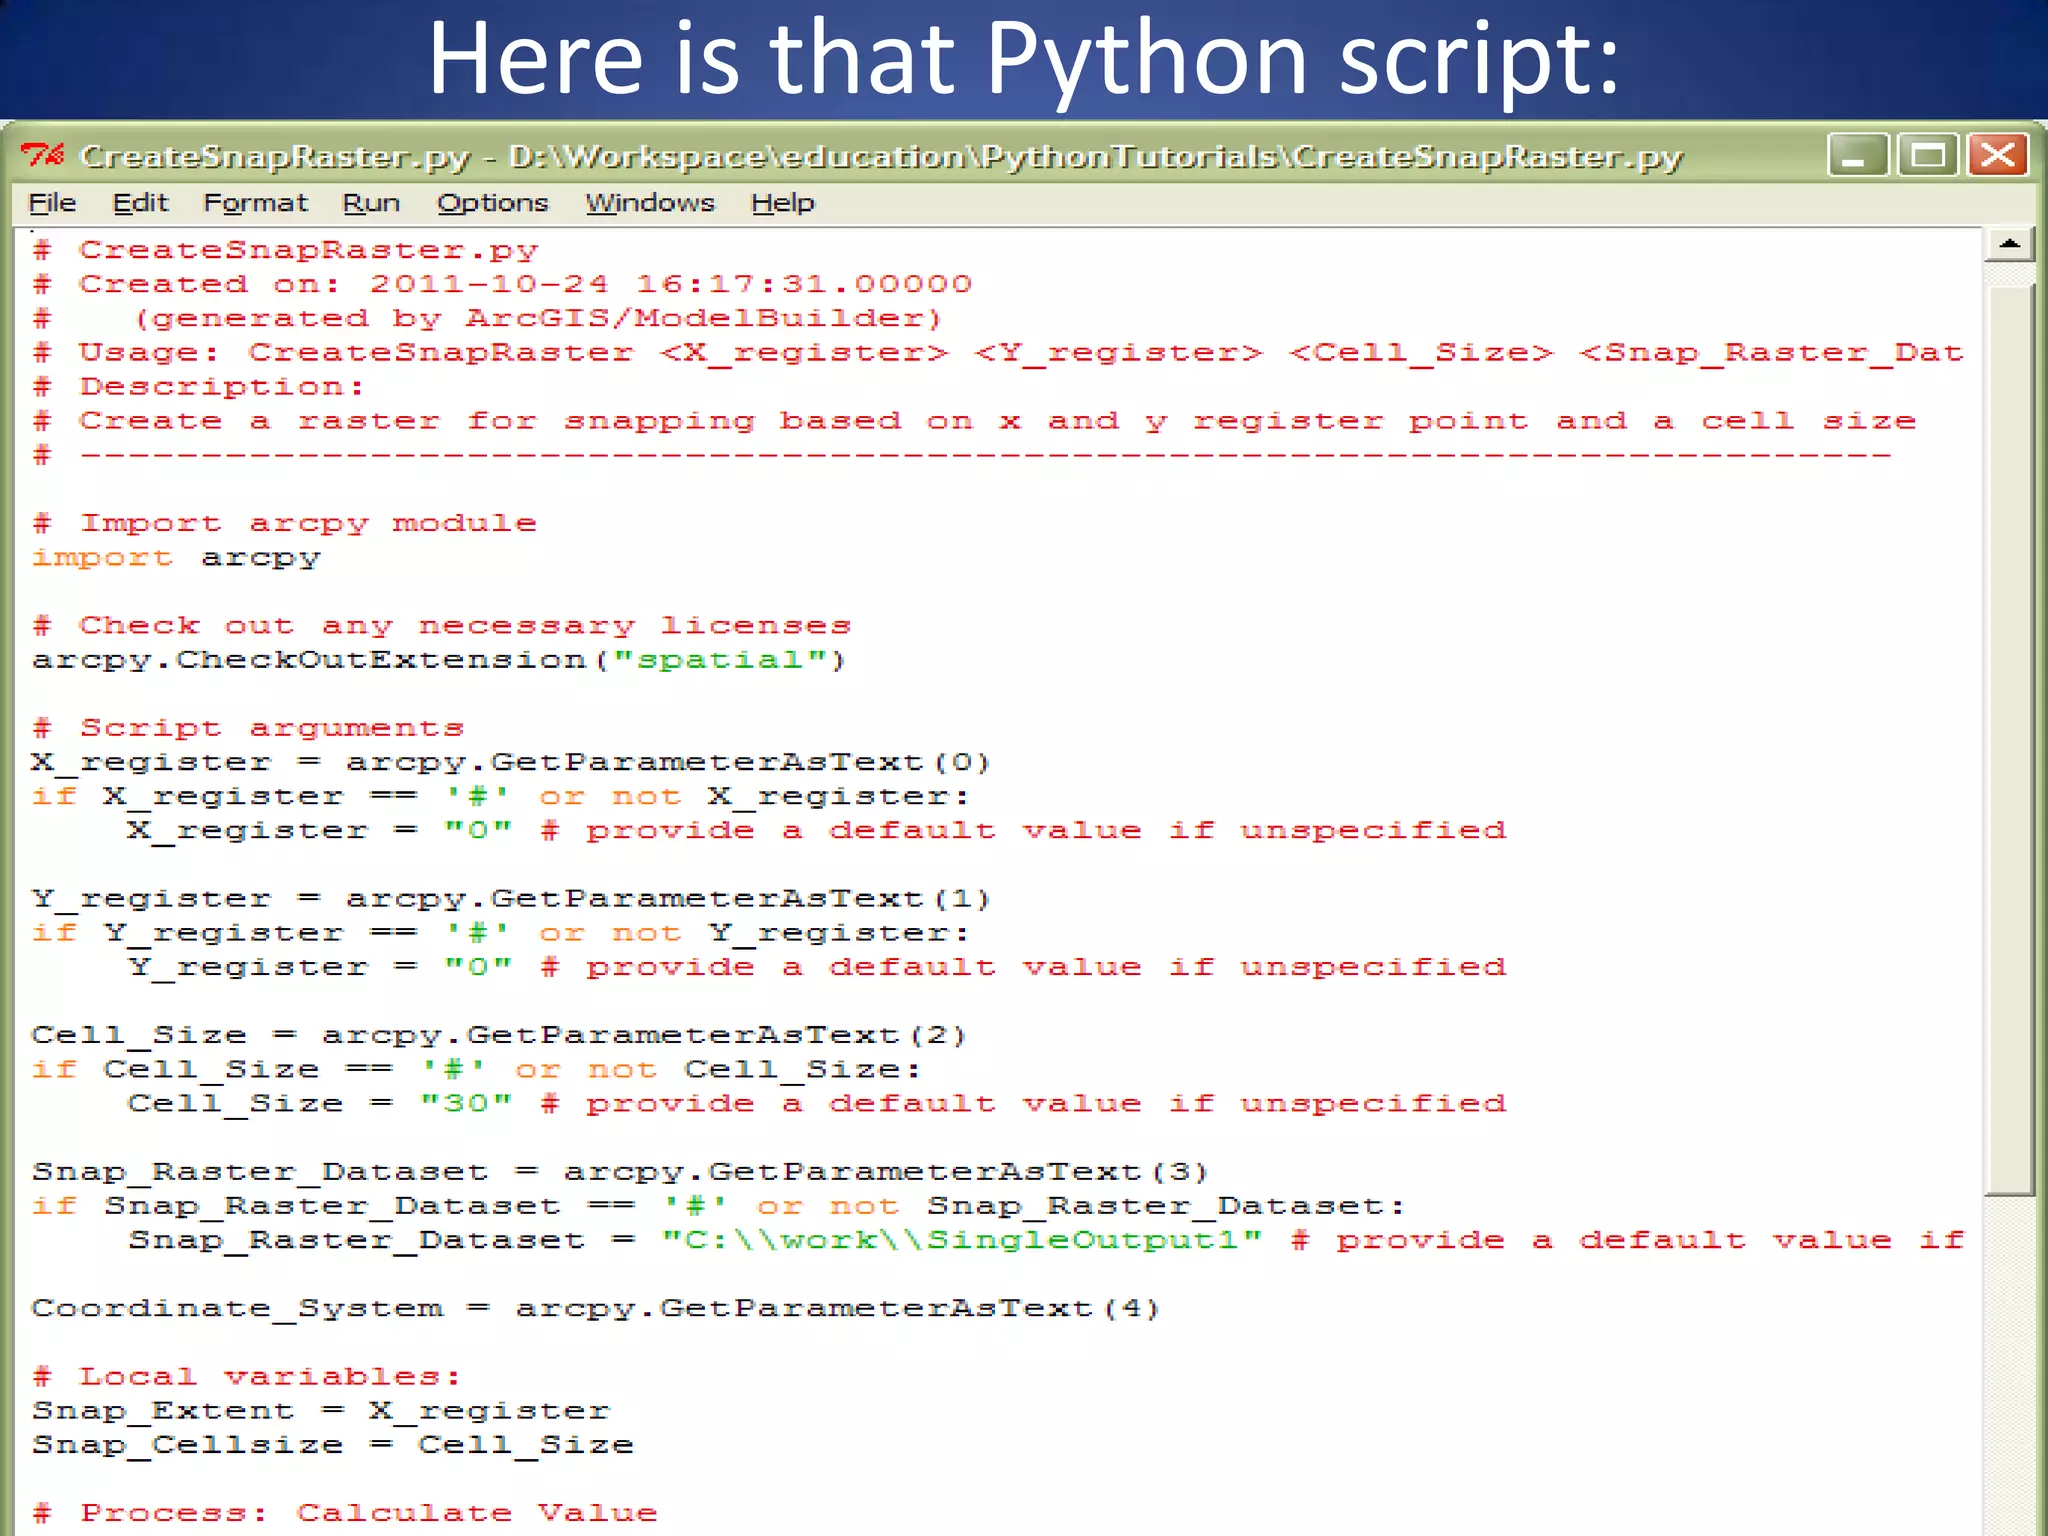The height and width of the screenshot is (1536, 2048).
Task: Click the "C:\\work\\SingleOutput1" string
Action: (962, 1240)
